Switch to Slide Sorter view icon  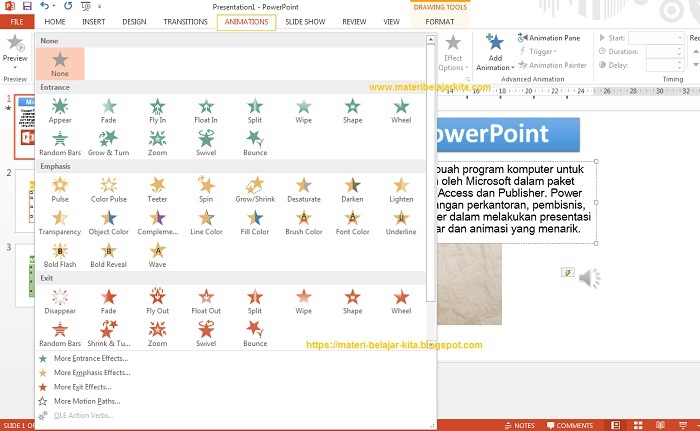(x=638, y=425)
